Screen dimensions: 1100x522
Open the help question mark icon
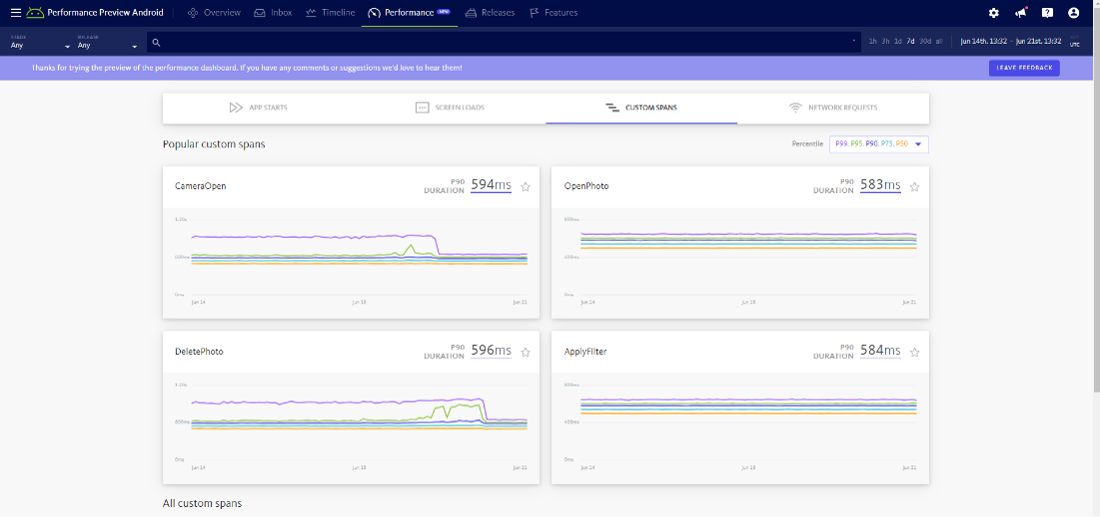pyautogui.click(x=1047, y=13)
